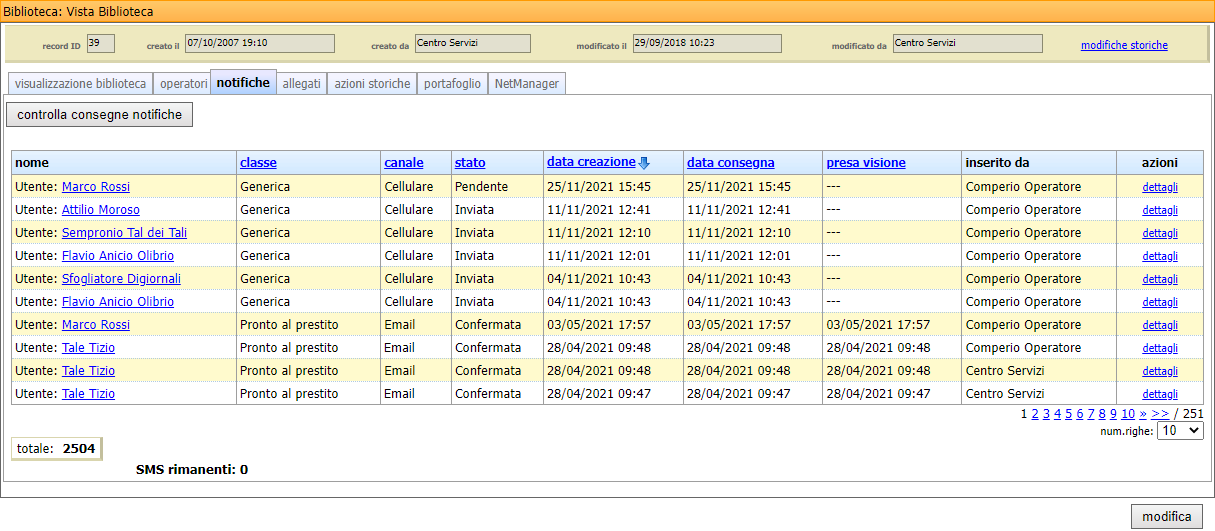Sort by data consegna header
This screenshot has height=531, width=1215.
pos(730,162)
